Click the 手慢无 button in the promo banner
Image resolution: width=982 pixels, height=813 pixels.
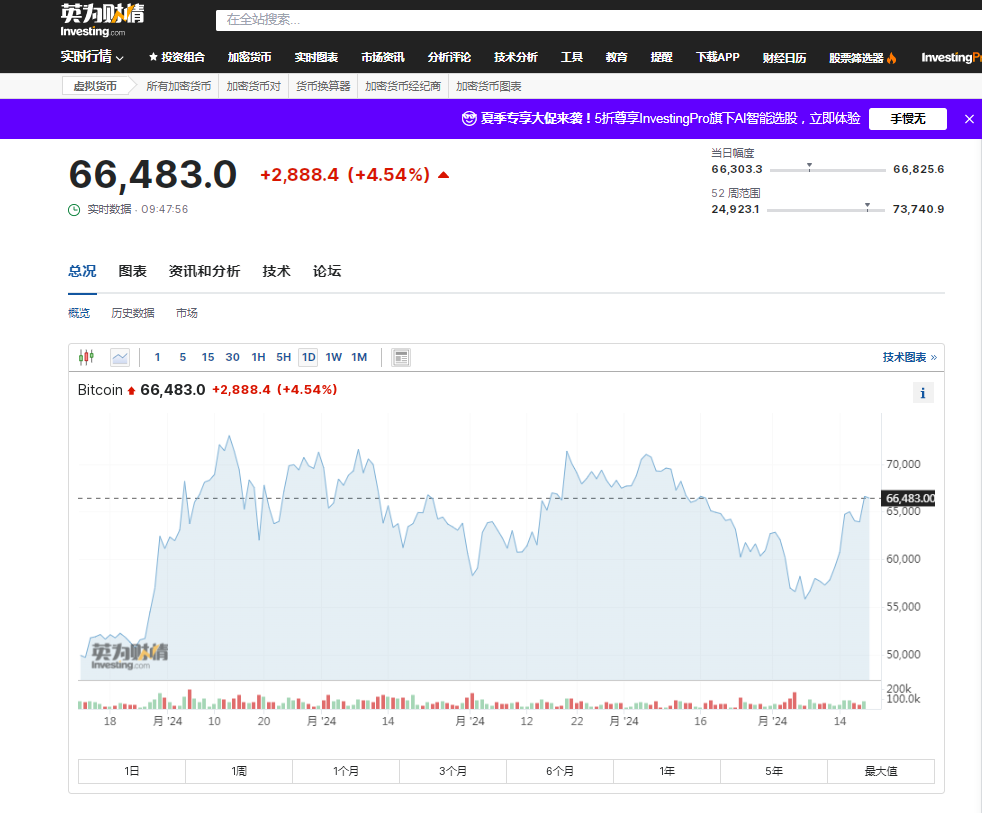(907, 119)
